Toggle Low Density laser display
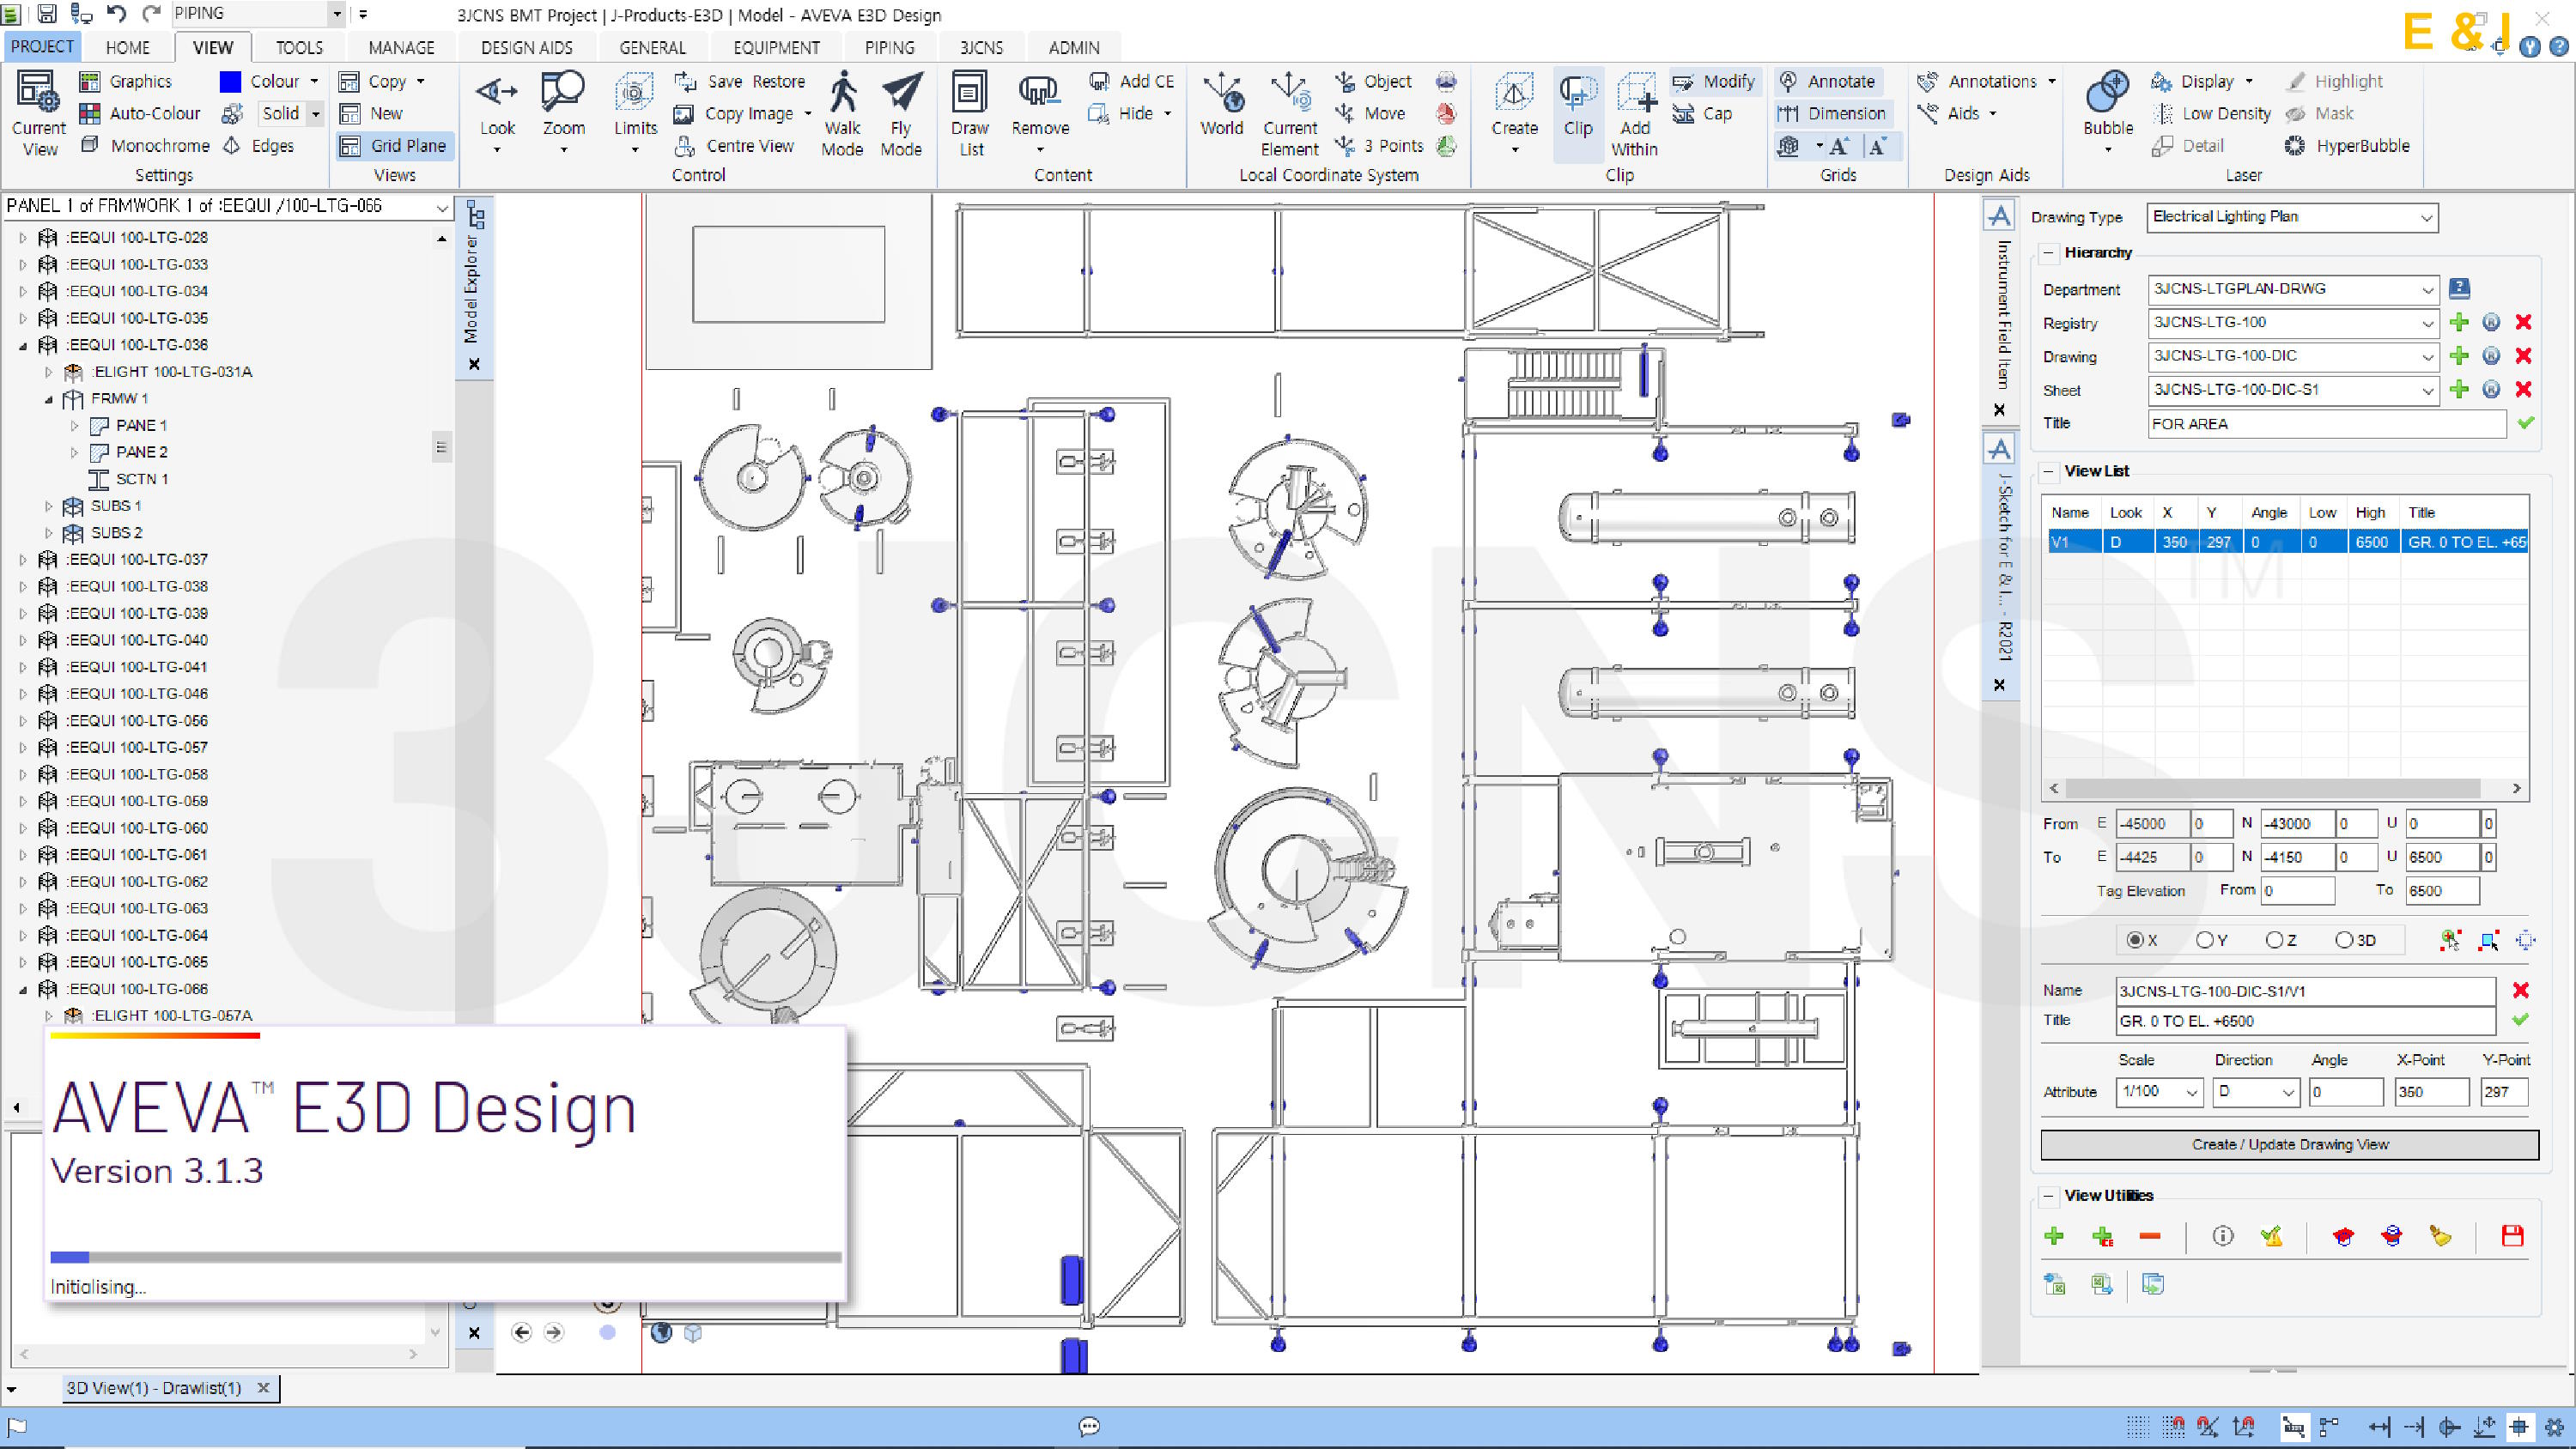 [2212, 114]
